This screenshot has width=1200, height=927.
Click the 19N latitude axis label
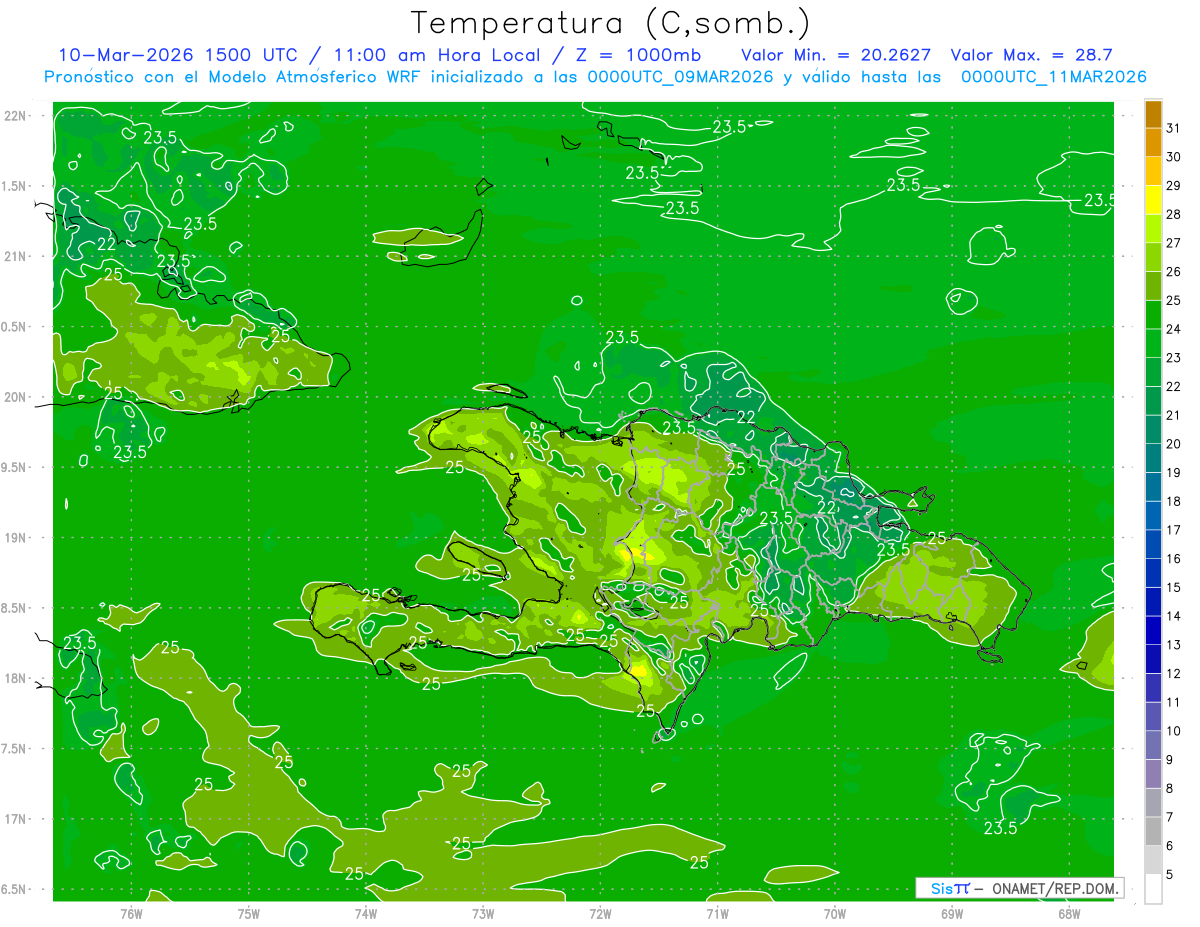click(14, 538)
